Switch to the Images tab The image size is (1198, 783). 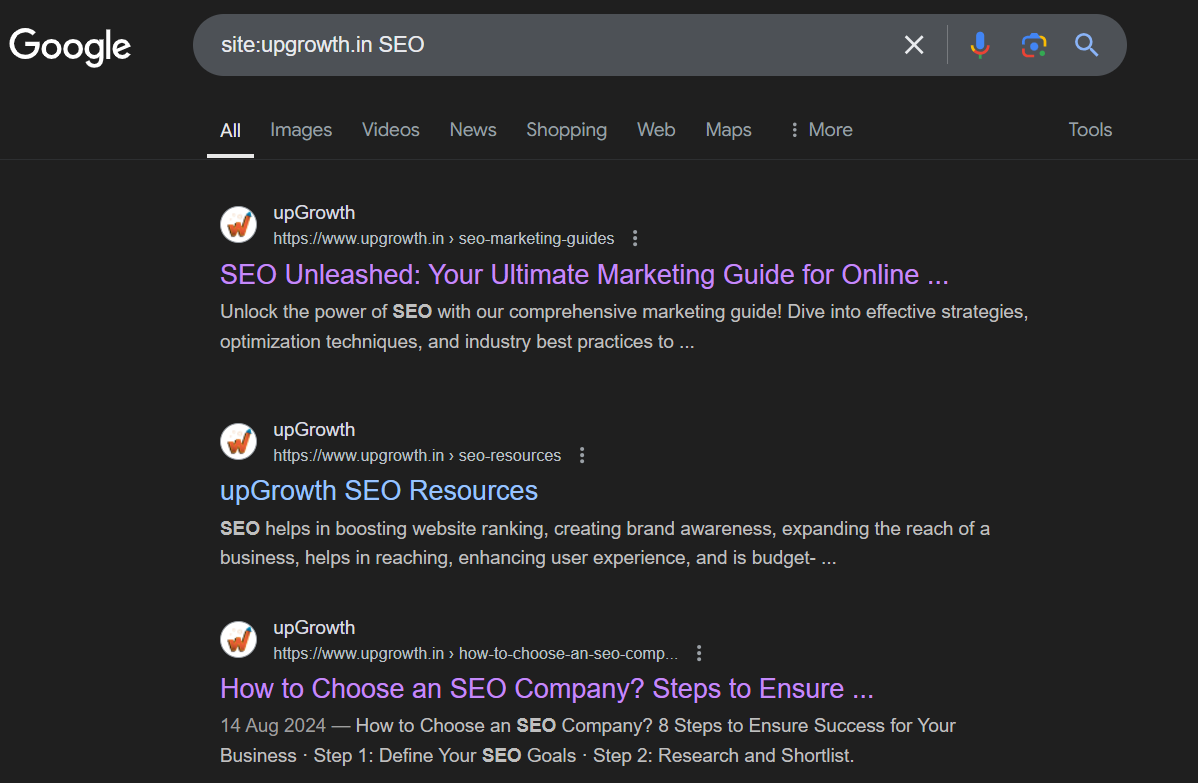[x=301, y=130]
